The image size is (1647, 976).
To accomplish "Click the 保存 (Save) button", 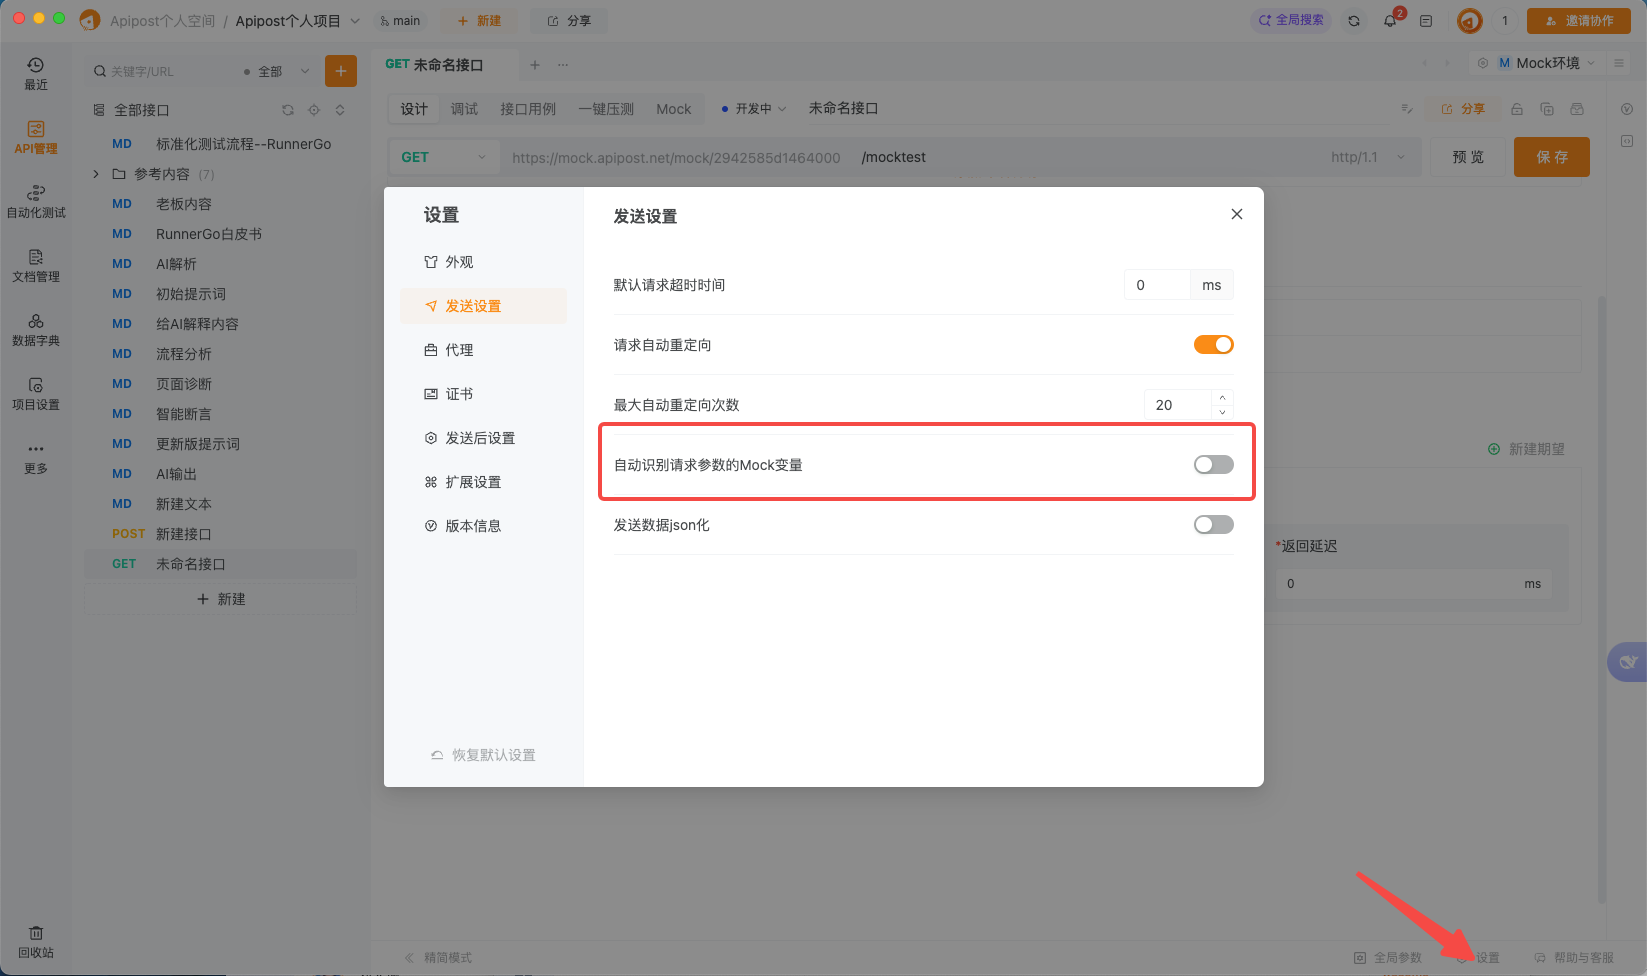I will [x=1551, y=156].
